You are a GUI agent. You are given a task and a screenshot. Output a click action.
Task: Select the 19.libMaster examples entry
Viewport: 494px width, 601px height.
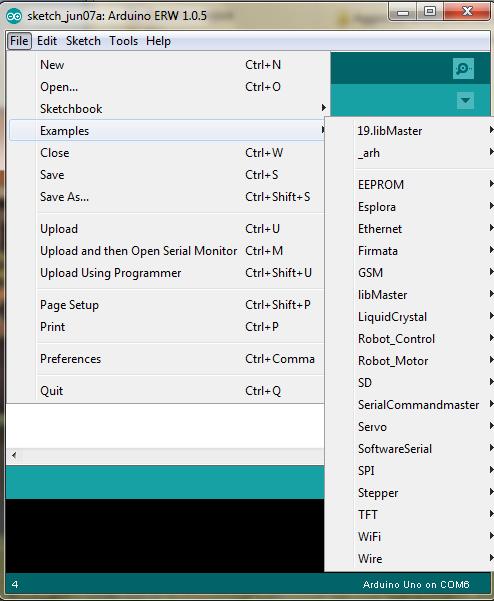pyautogui.click(x=425, y=131)
